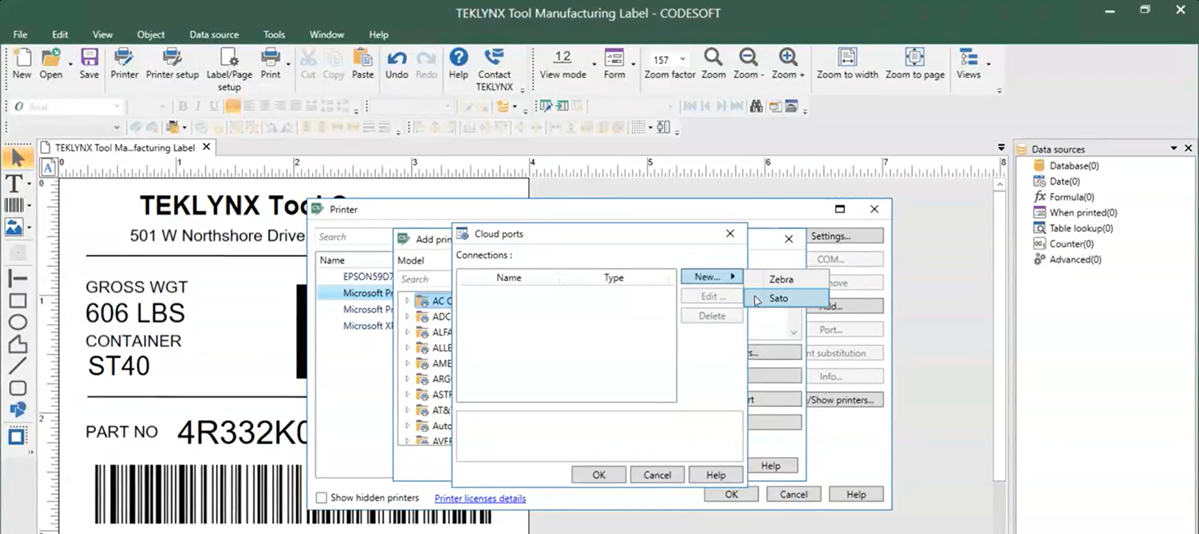Open the Tools menu
This screenshot has height=534, width=1199.
point(274,34)
